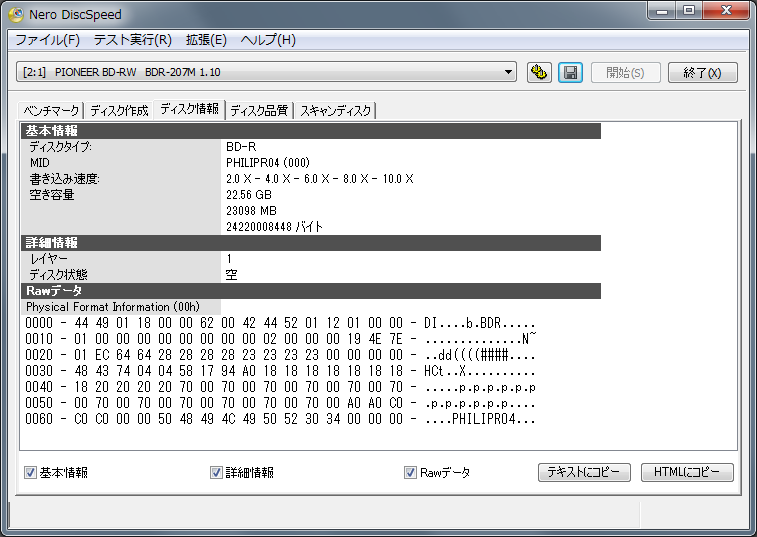
Task: Switch to the ベンチマーク tab
Action: tap(51, 111)
